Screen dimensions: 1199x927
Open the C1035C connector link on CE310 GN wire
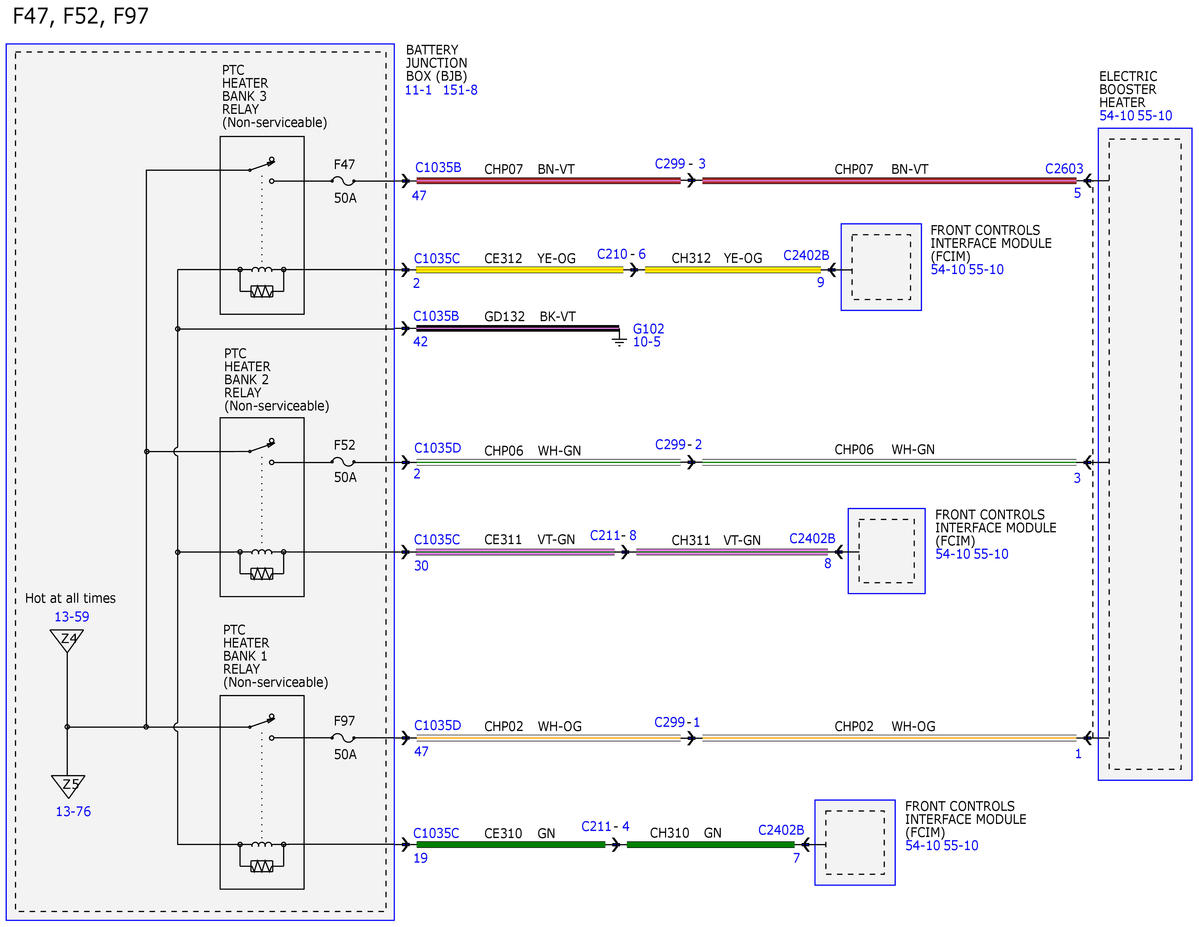coord(437,834)
